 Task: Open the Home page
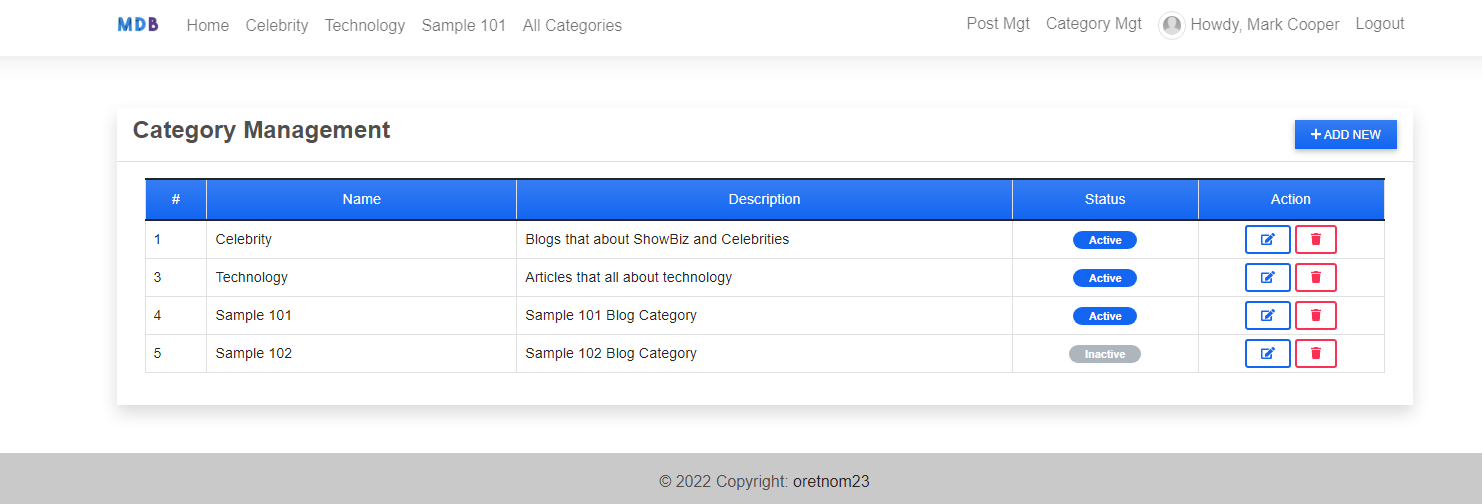(208, 26)
